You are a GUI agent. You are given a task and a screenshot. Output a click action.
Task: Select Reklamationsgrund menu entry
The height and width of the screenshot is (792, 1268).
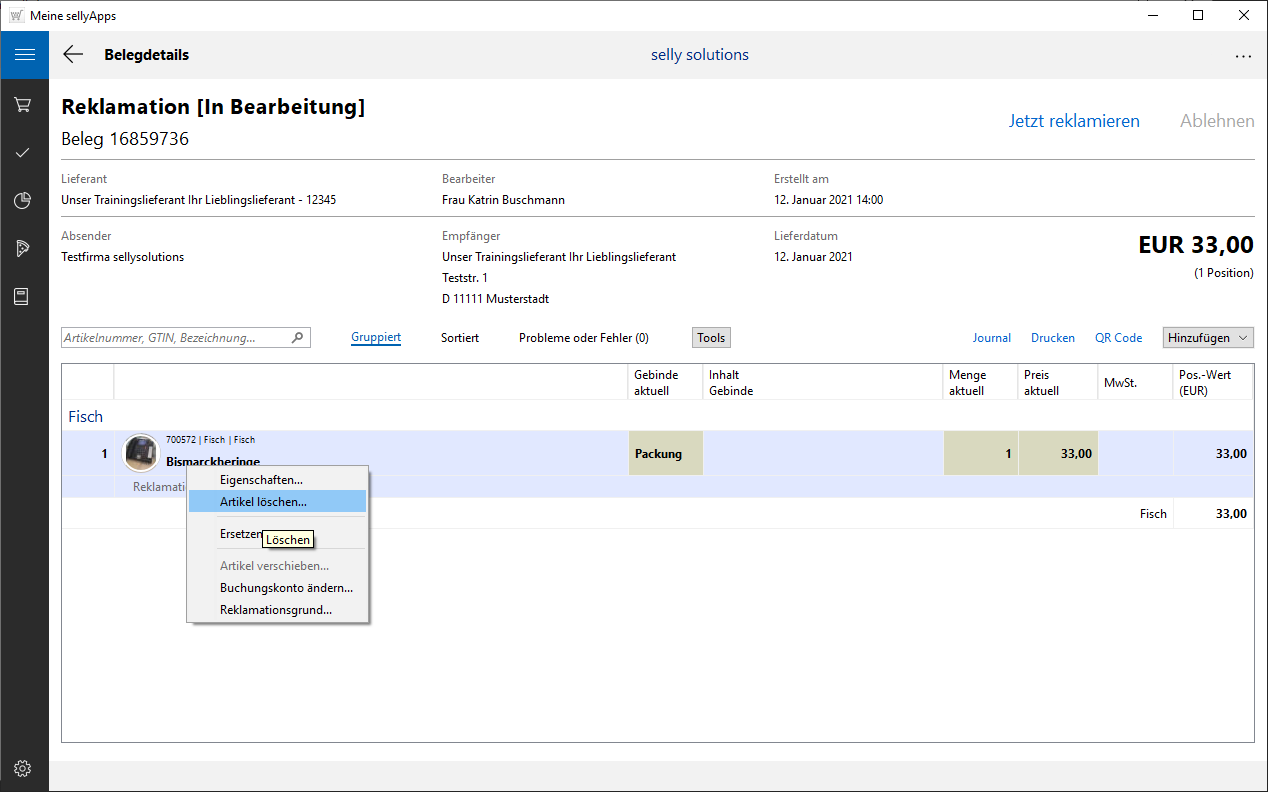[276, 610]
